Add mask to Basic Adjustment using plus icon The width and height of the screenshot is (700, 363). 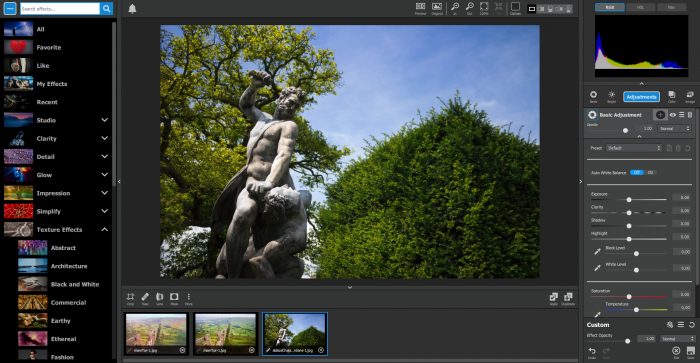(660, 115)
